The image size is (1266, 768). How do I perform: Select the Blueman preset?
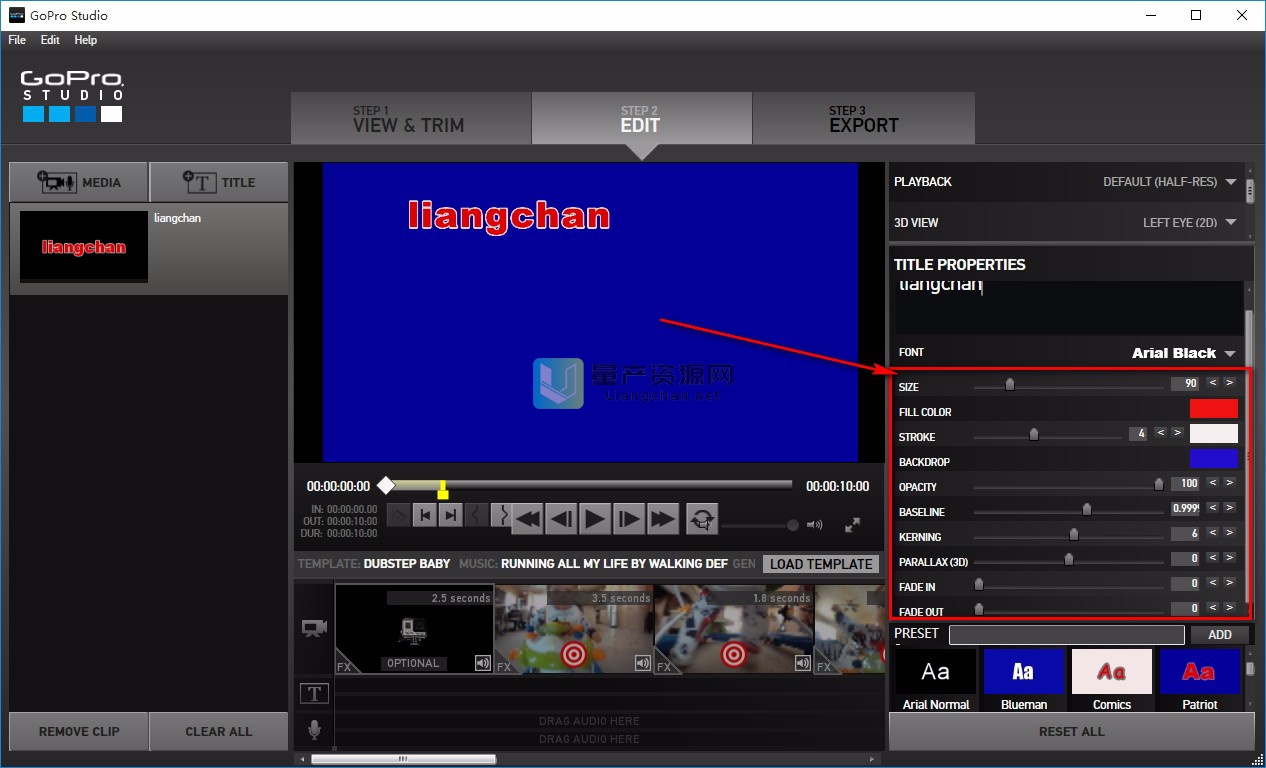point(1024,680)
